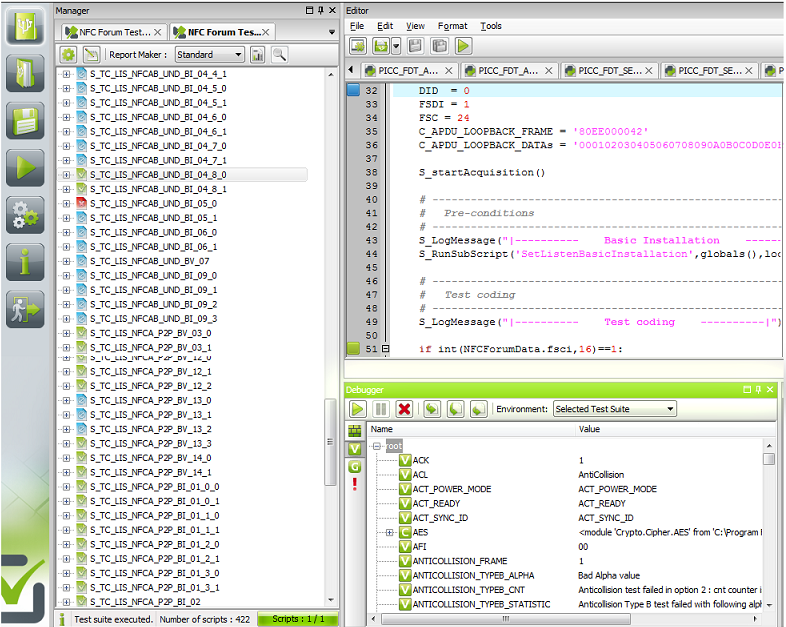Toggle the green V filter in Debugger sidebar
The height and width of the screenshot is (627, 786).
(354, 449)
